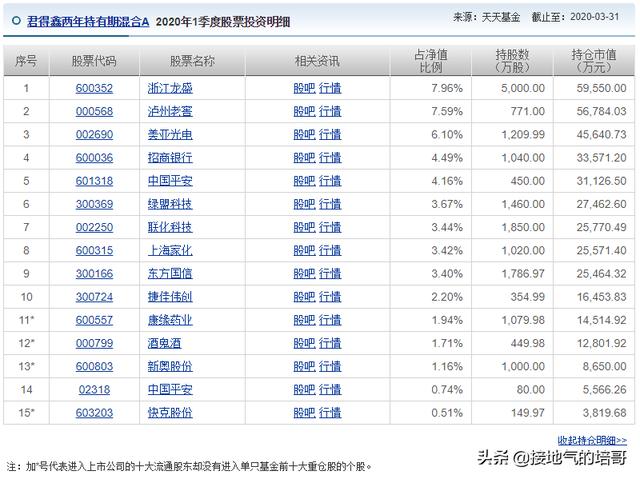640x479 pixels.
Task: Open stock name 捷佳伟创
Action: pos(170,297)
